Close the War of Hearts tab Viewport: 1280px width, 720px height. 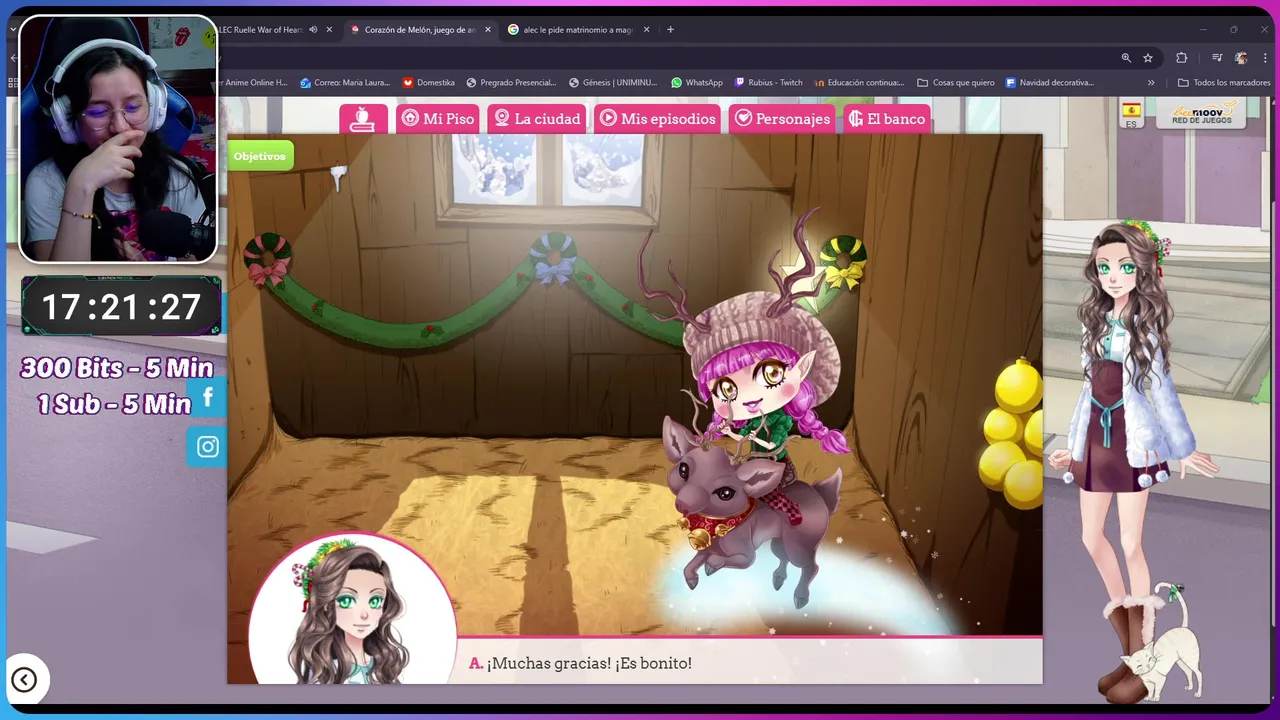click(x=329, y=30)
